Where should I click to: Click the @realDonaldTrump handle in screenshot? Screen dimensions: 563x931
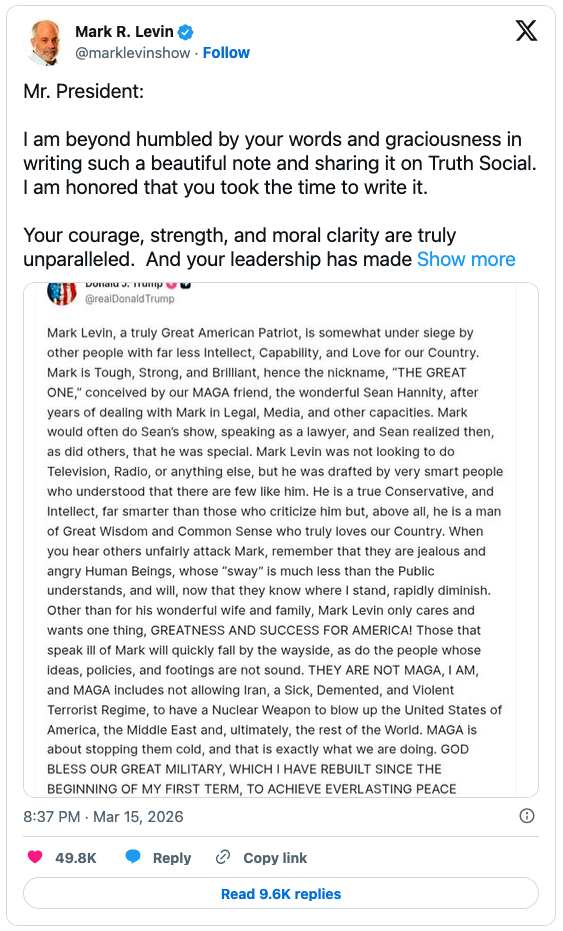tap(129, 299)
